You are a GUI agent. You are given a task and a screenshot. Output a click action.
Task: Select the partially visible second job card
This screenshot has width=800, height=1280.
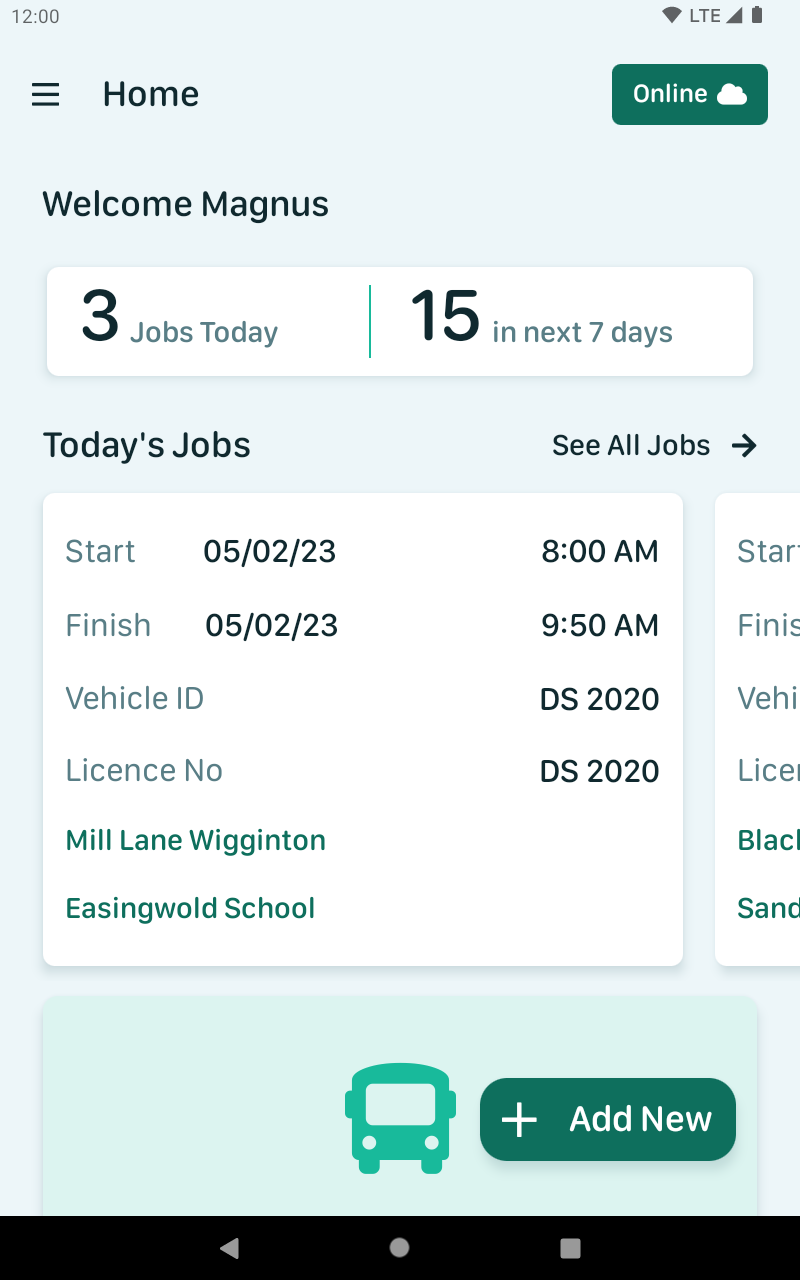758,729
